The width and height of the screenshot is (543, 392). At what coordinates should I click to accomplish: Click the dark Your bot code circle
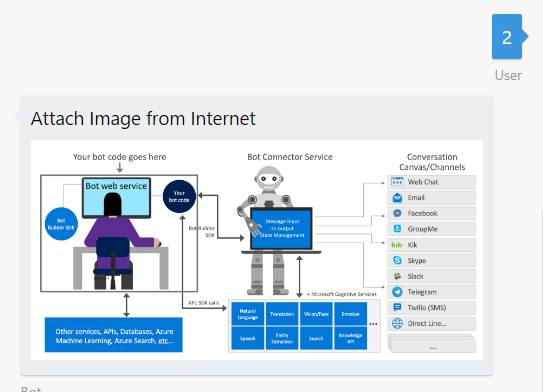tap(179, 196)
